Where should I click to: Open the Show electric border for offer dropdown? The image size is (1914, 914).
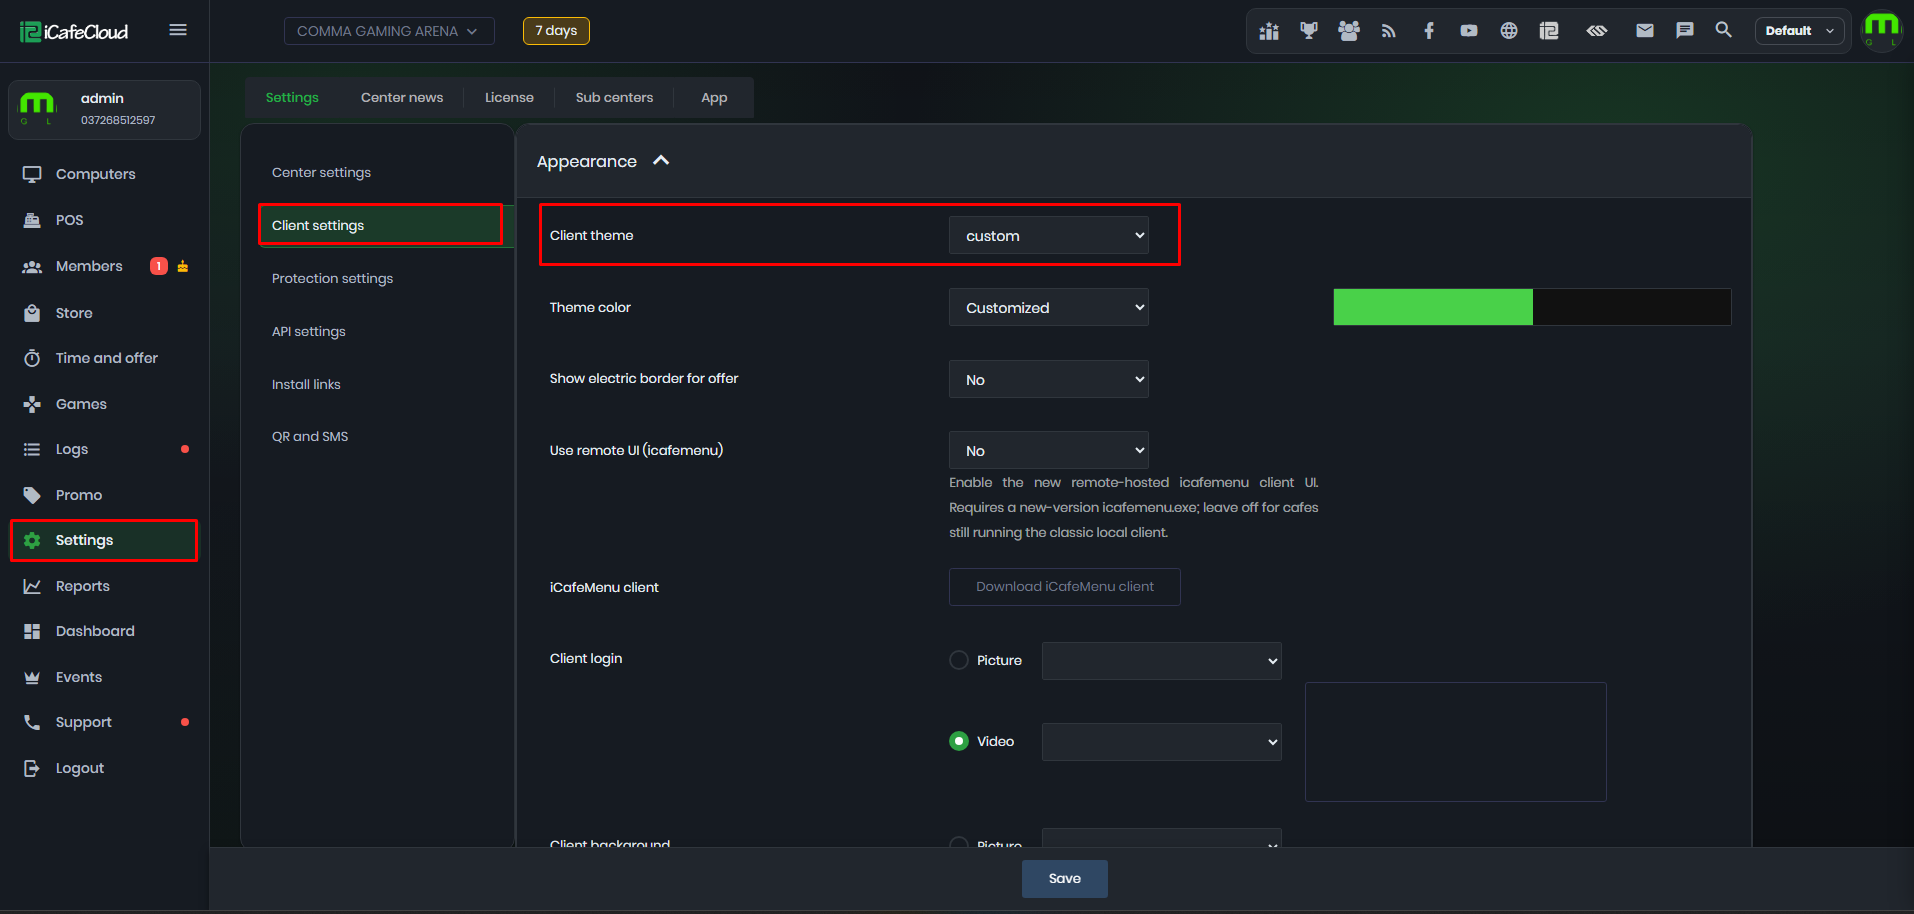pos(1049,380)
